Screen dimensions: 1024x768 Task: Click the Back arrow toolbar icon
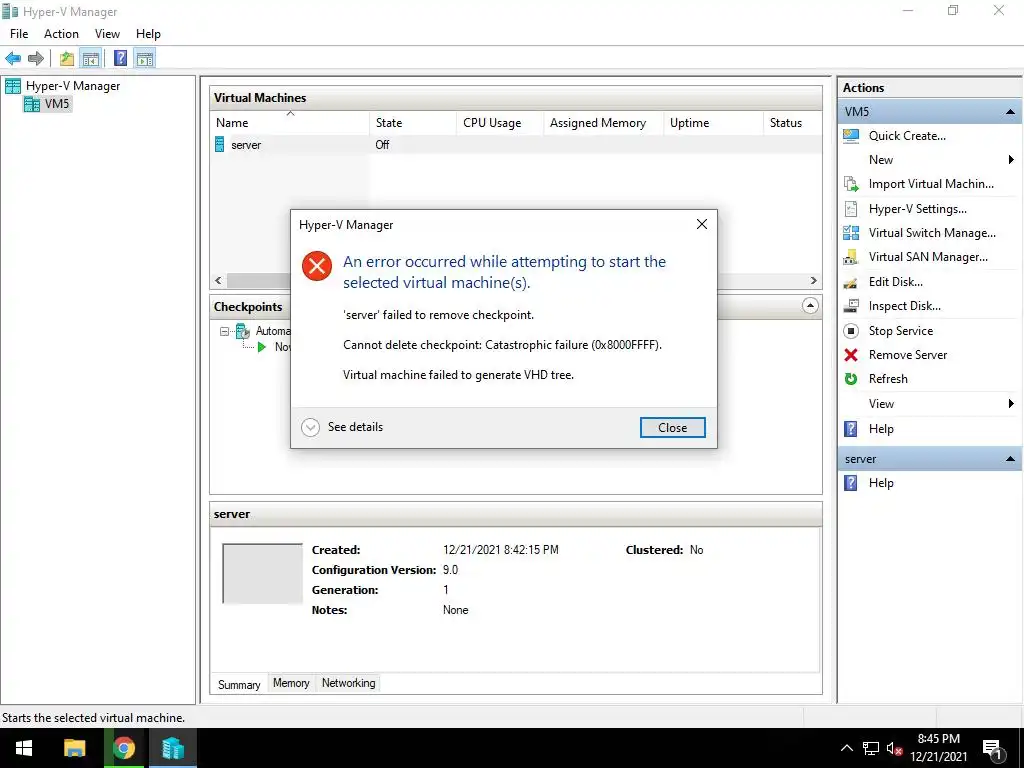click(x=13, y=59)
